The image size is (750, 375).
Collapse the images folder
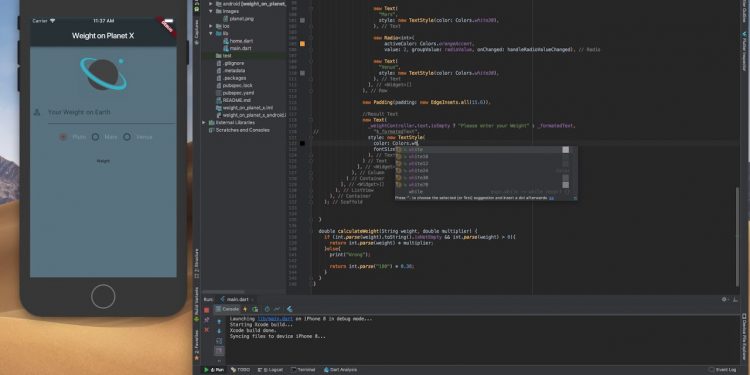pos(211,11)
